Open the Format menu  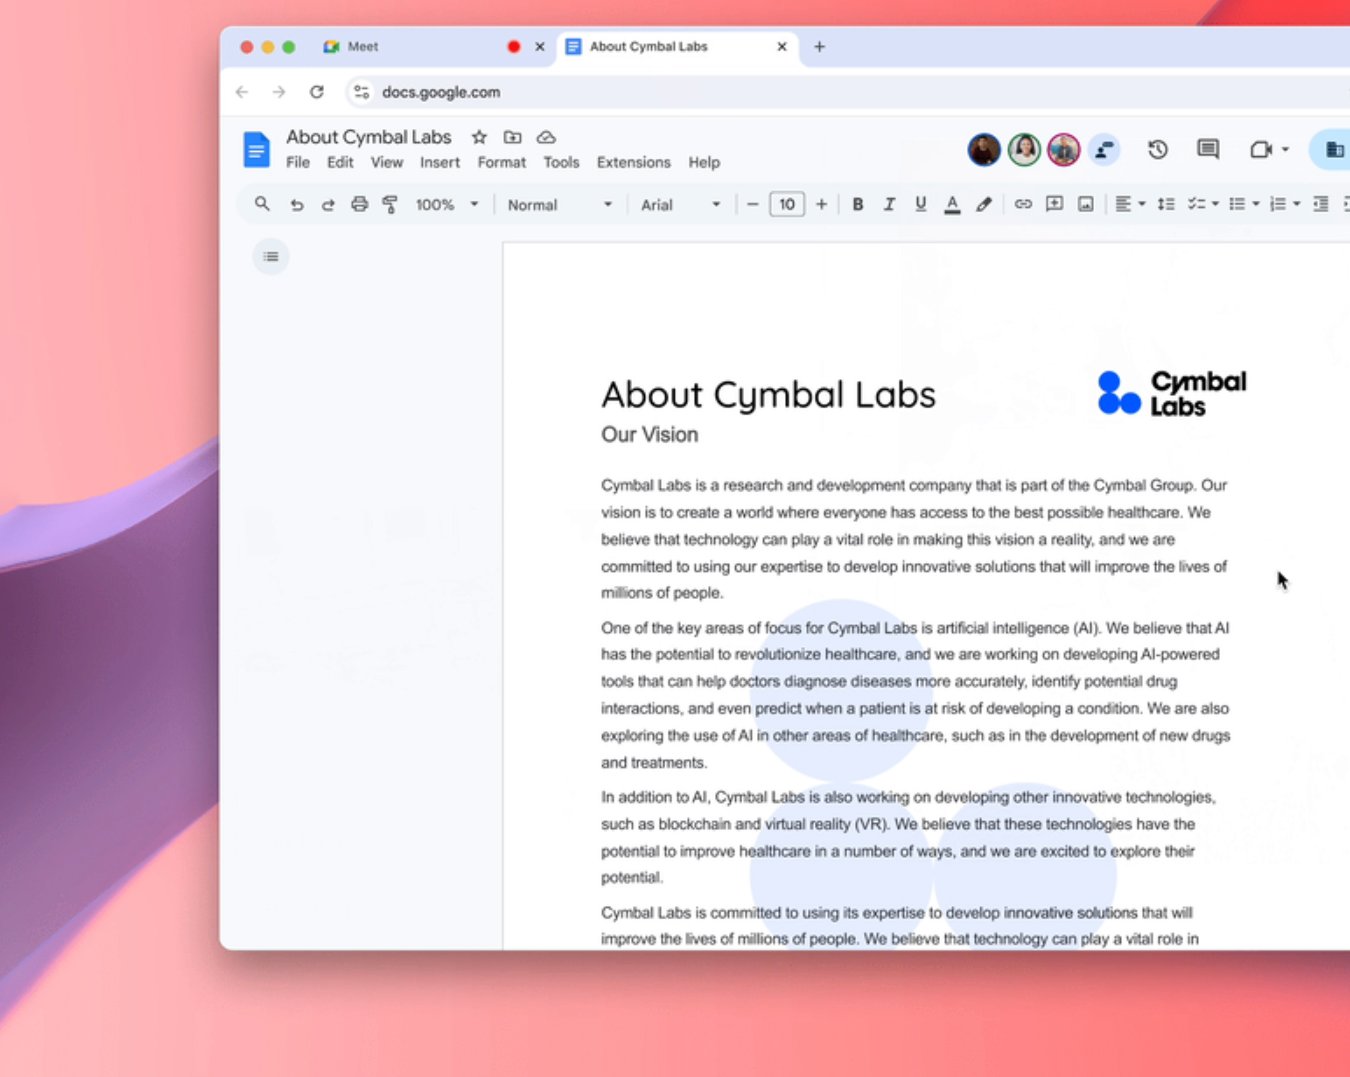(x=501, y=162)
